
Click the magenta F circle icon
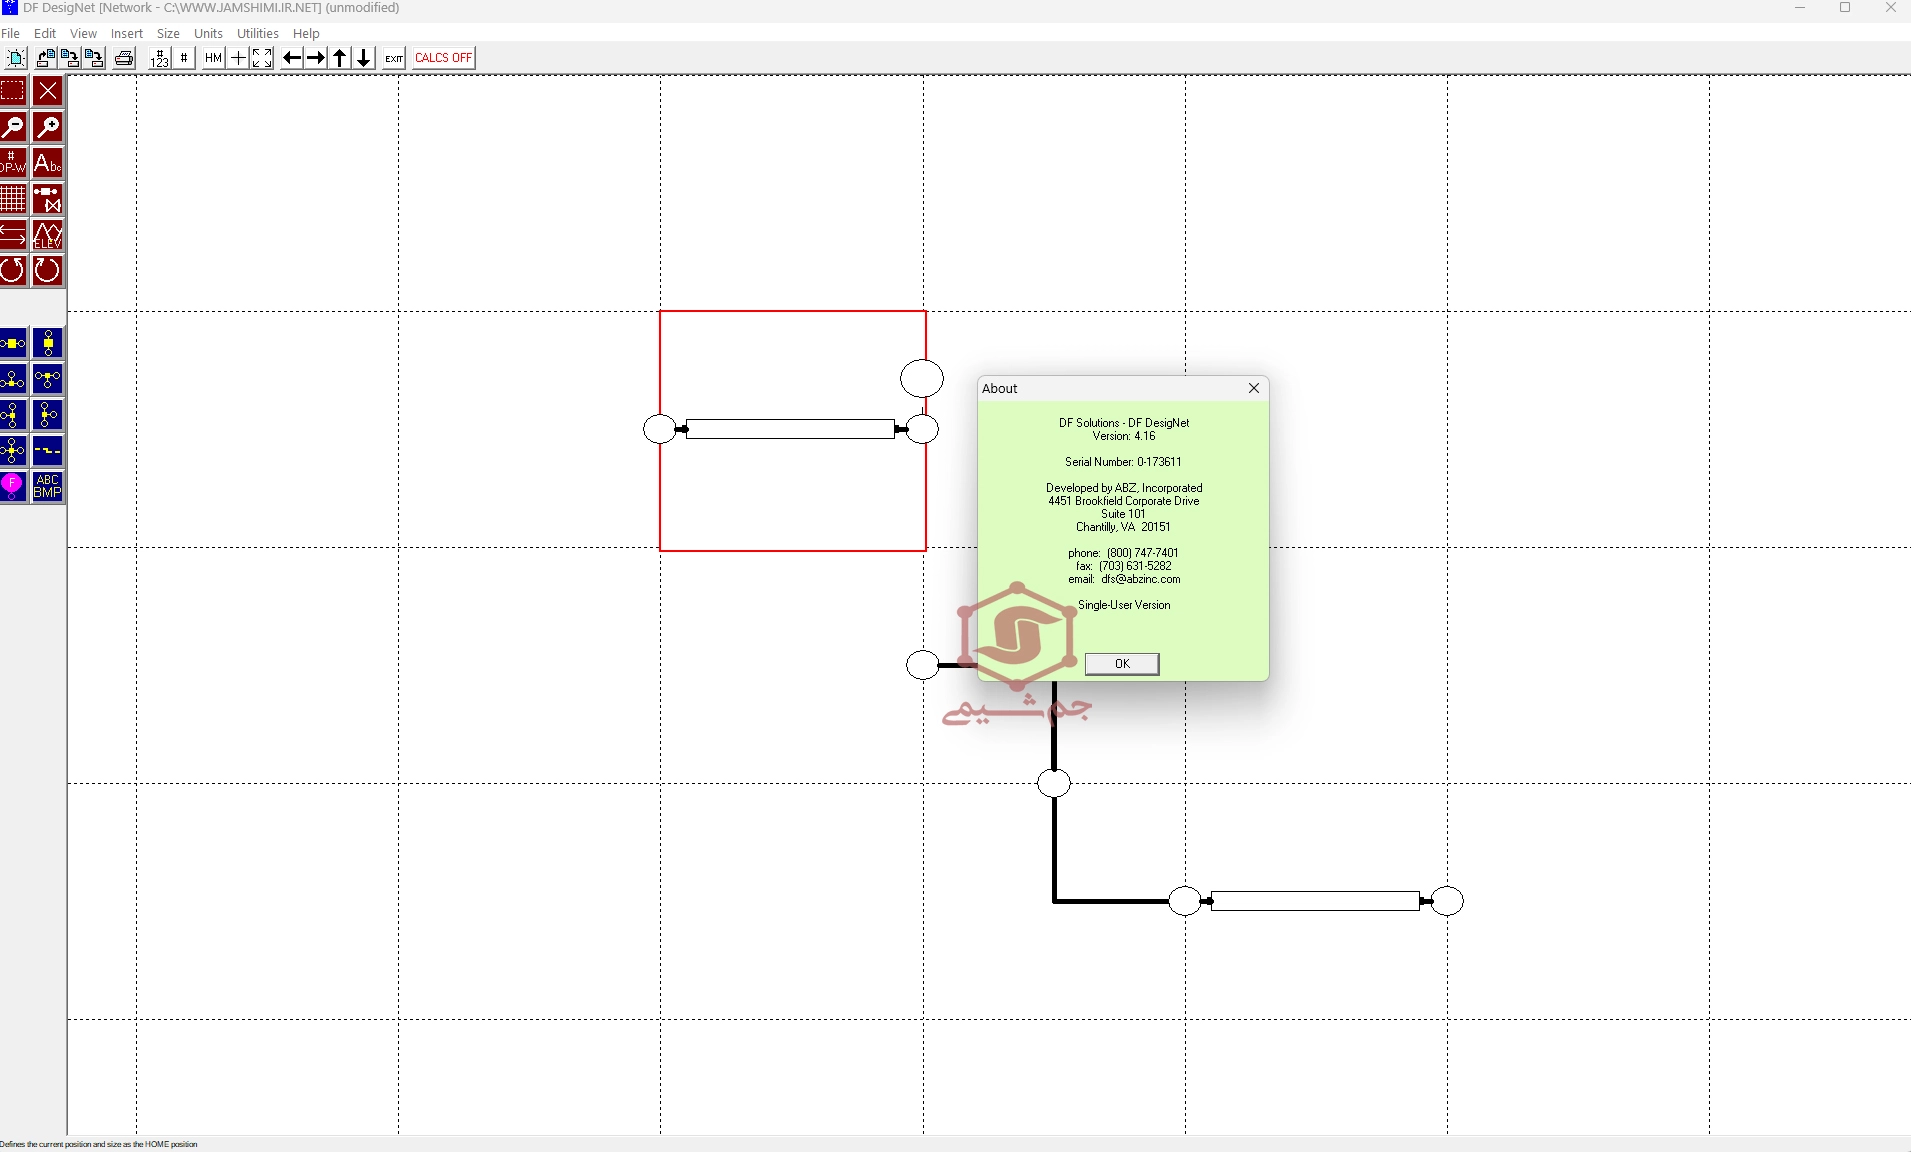coord(13,487)
